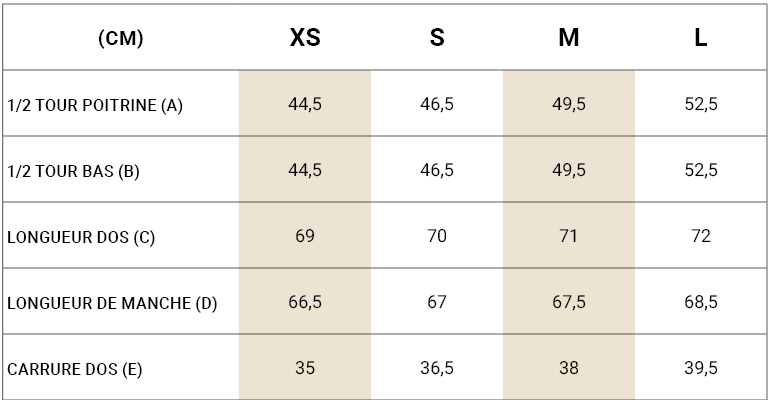Image resolution: width=770 pixels, height=400 pixels.
Task: Select the S size column header
Action: pyautogui.click(x=437, y=37)
